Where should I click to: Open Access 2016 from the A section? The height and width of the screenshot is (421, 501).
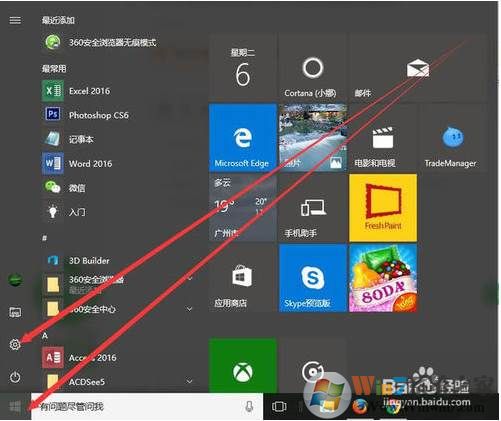(x=80, y=358)
